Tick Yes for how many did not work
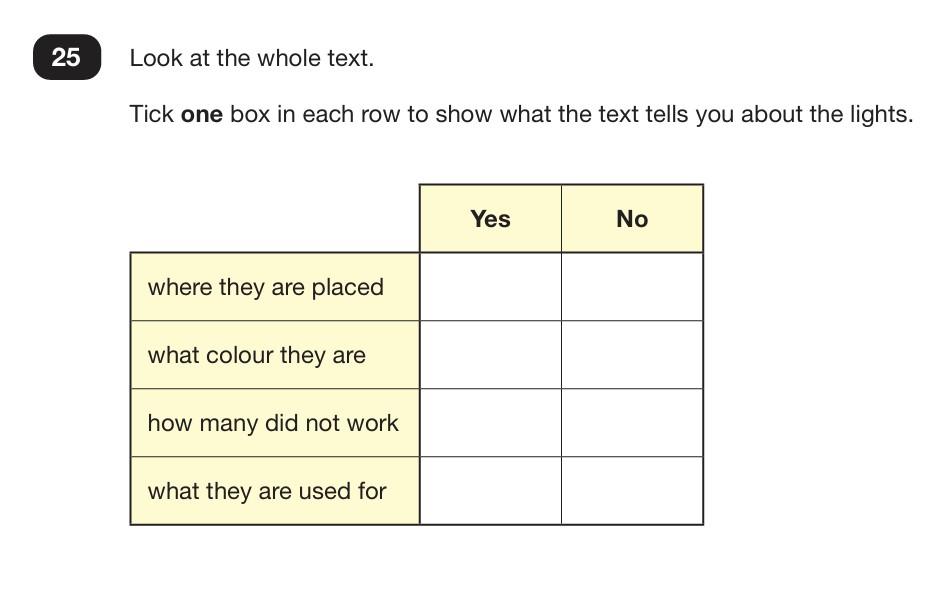 click(490, 423)
